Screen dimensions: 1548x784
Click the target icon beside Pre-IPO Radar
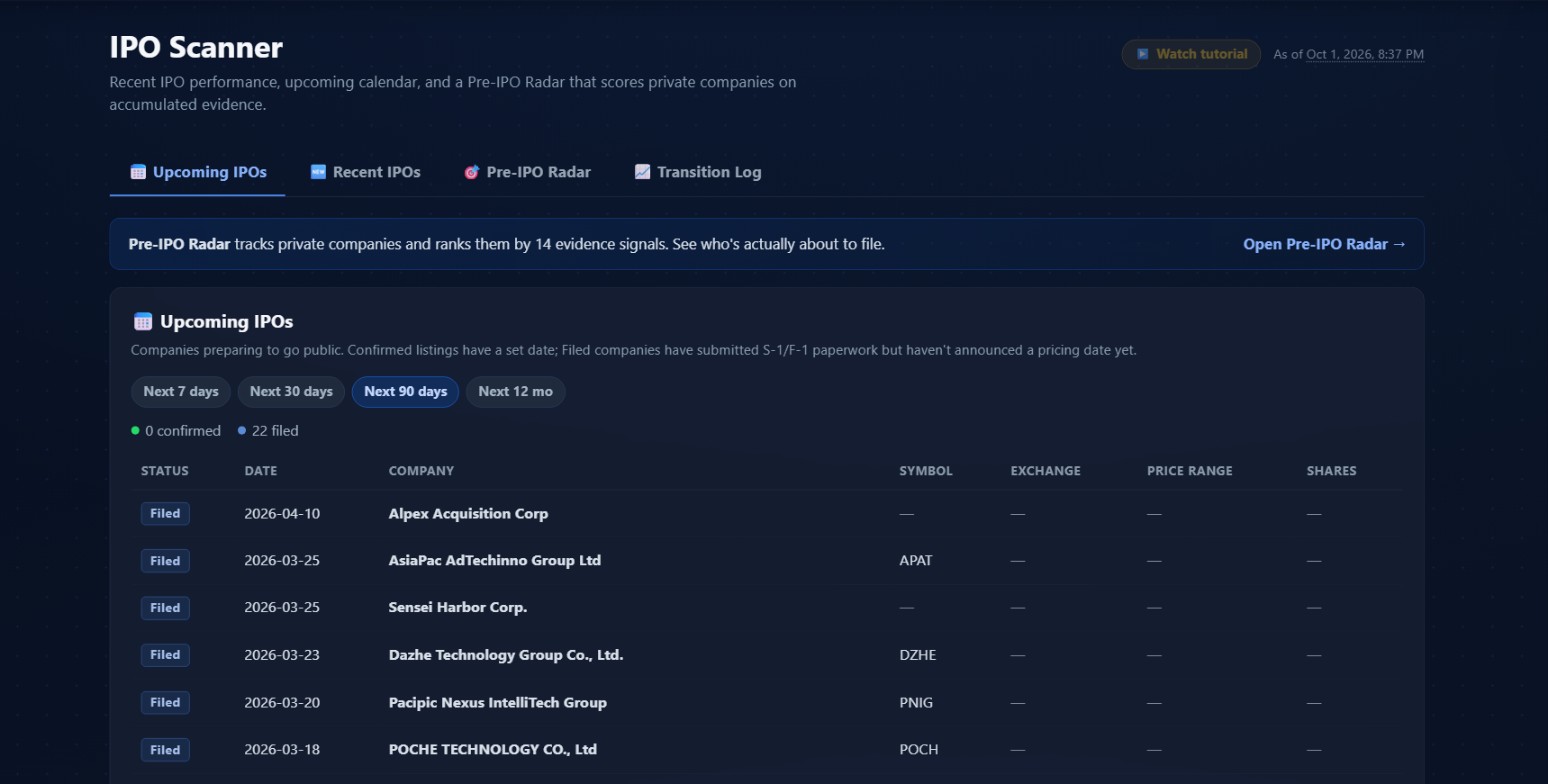pyautogui.click(x=472, y=172)
